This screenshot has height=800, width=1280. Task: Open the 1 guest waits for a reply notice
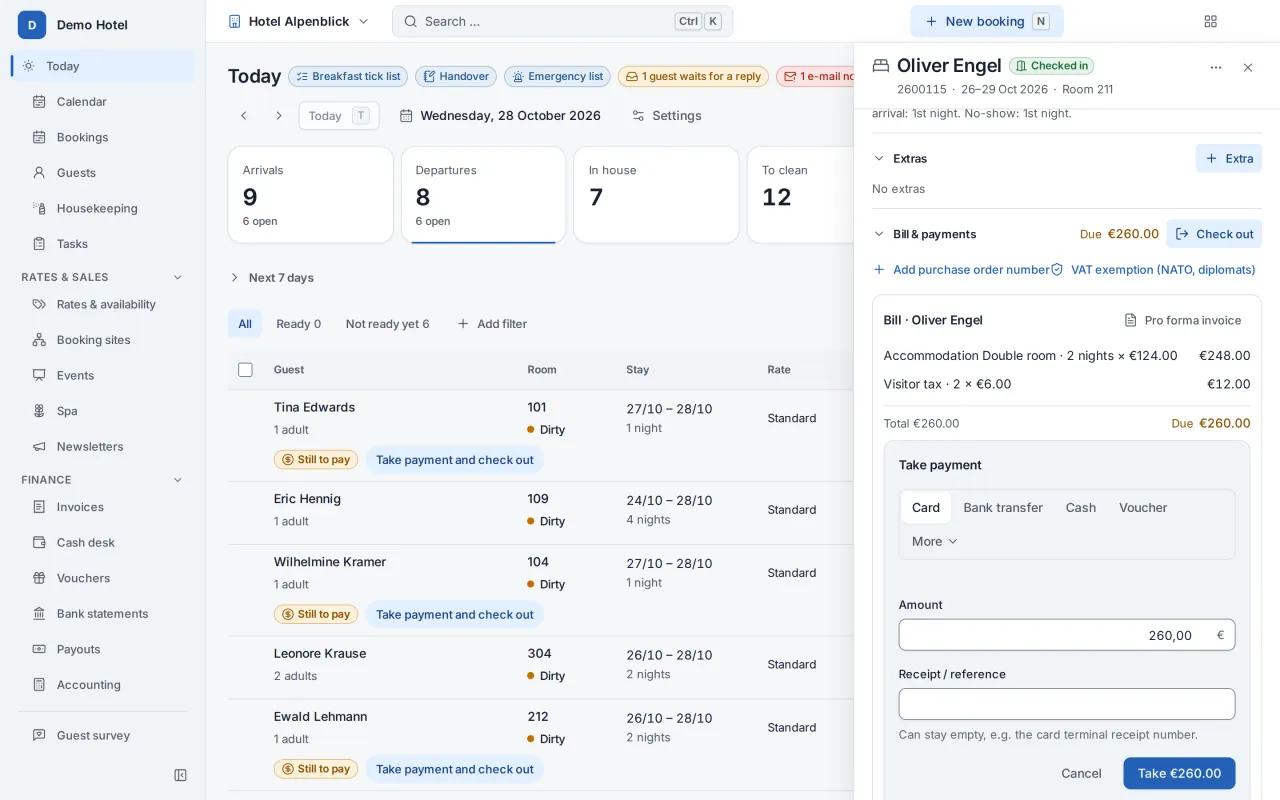coord(693,76)
